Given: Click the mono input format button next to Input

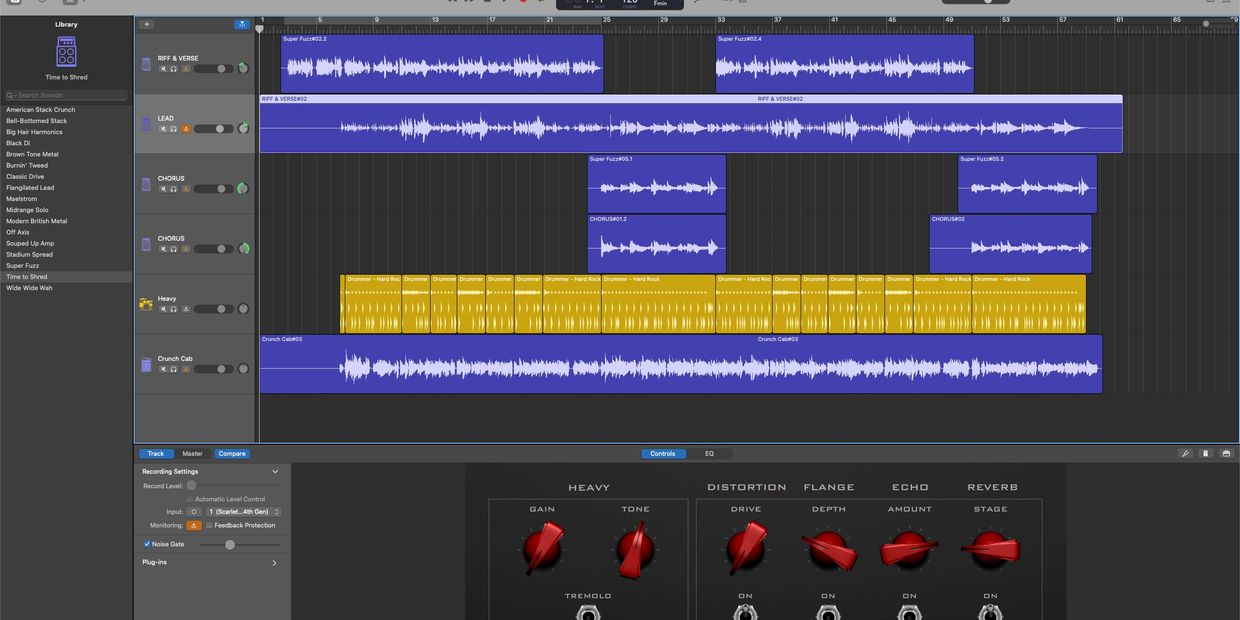Looking at the screenshot, I should (194, 512).
